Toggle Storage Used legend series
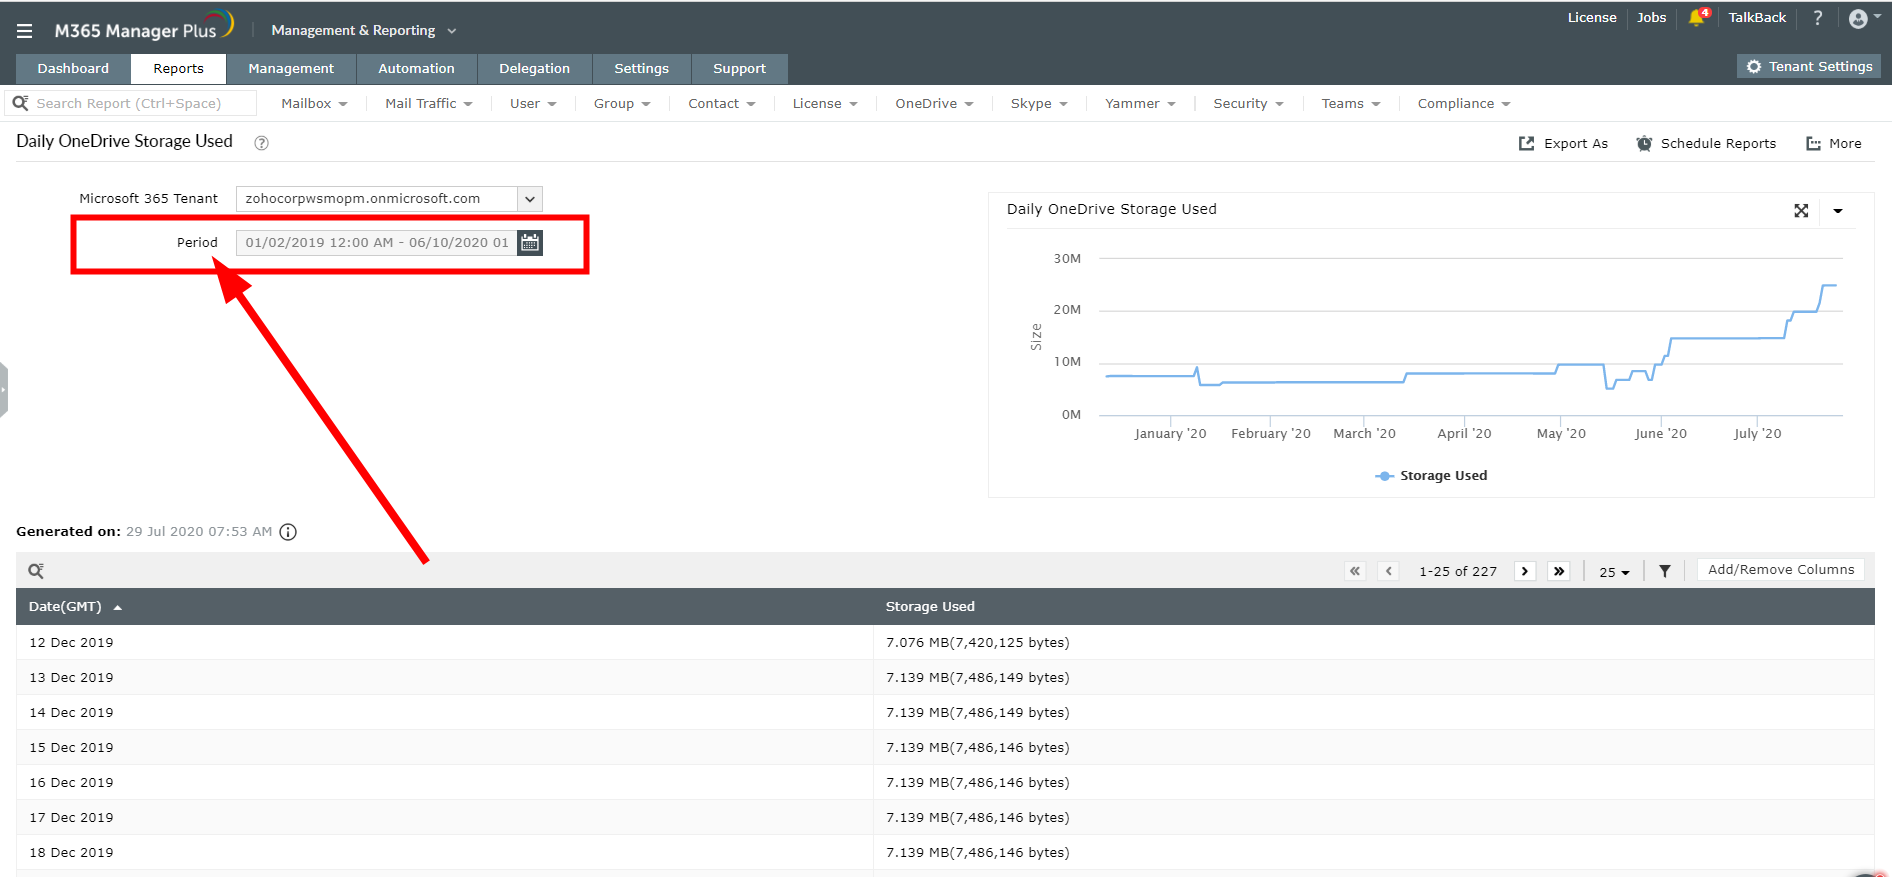The height and width of the screenshot is (877, 1892). click(1431, 476)
